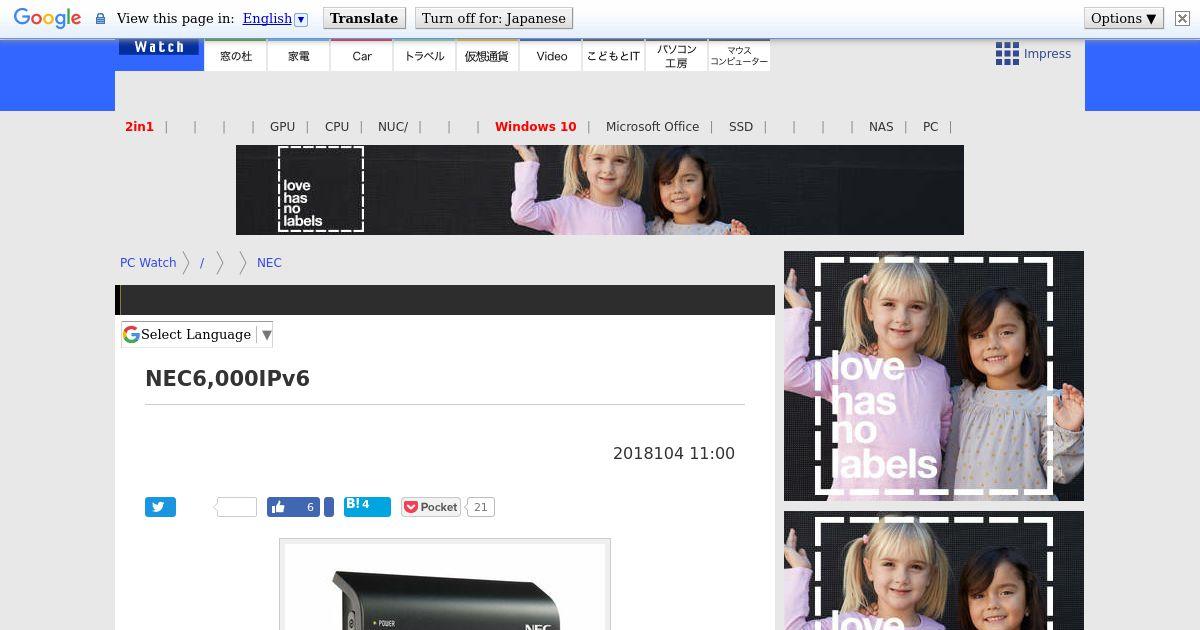Go to PC topic link
Image resolution: width=1200 pixels, height=630 pixels.
tap(931, 127)
